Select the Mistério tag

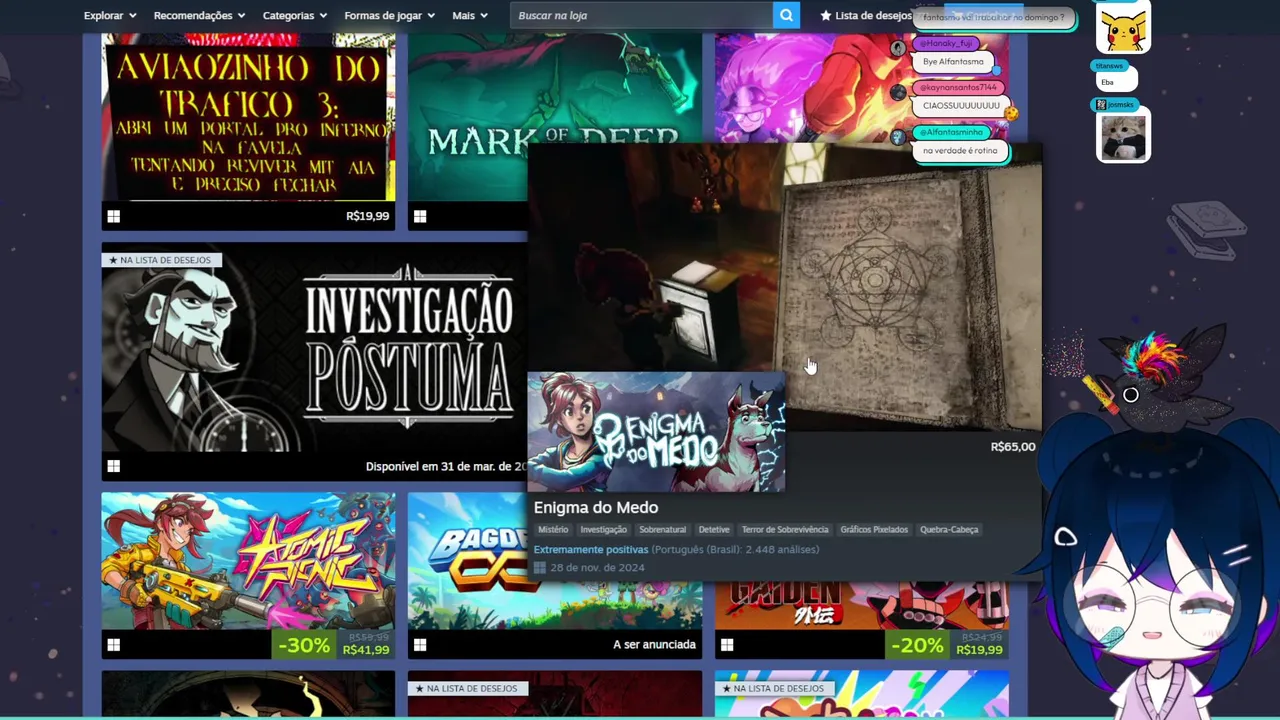553,530
